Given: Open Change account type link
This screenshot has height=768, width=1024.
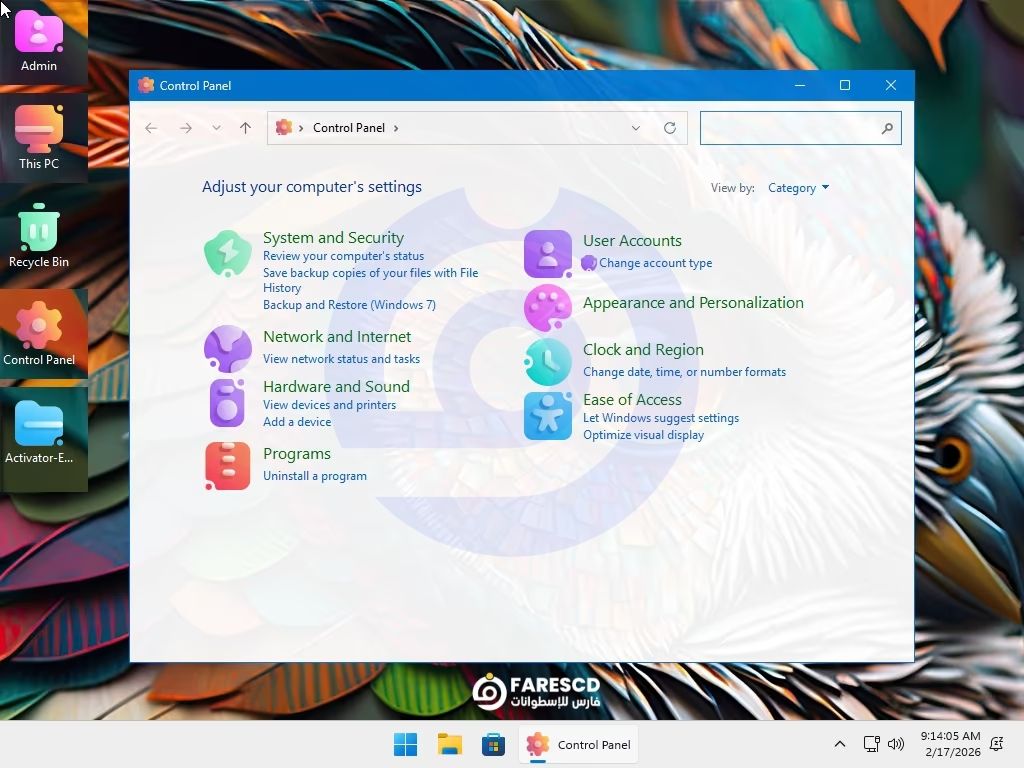Looking at the screenshot, I should tap(655, 263).
